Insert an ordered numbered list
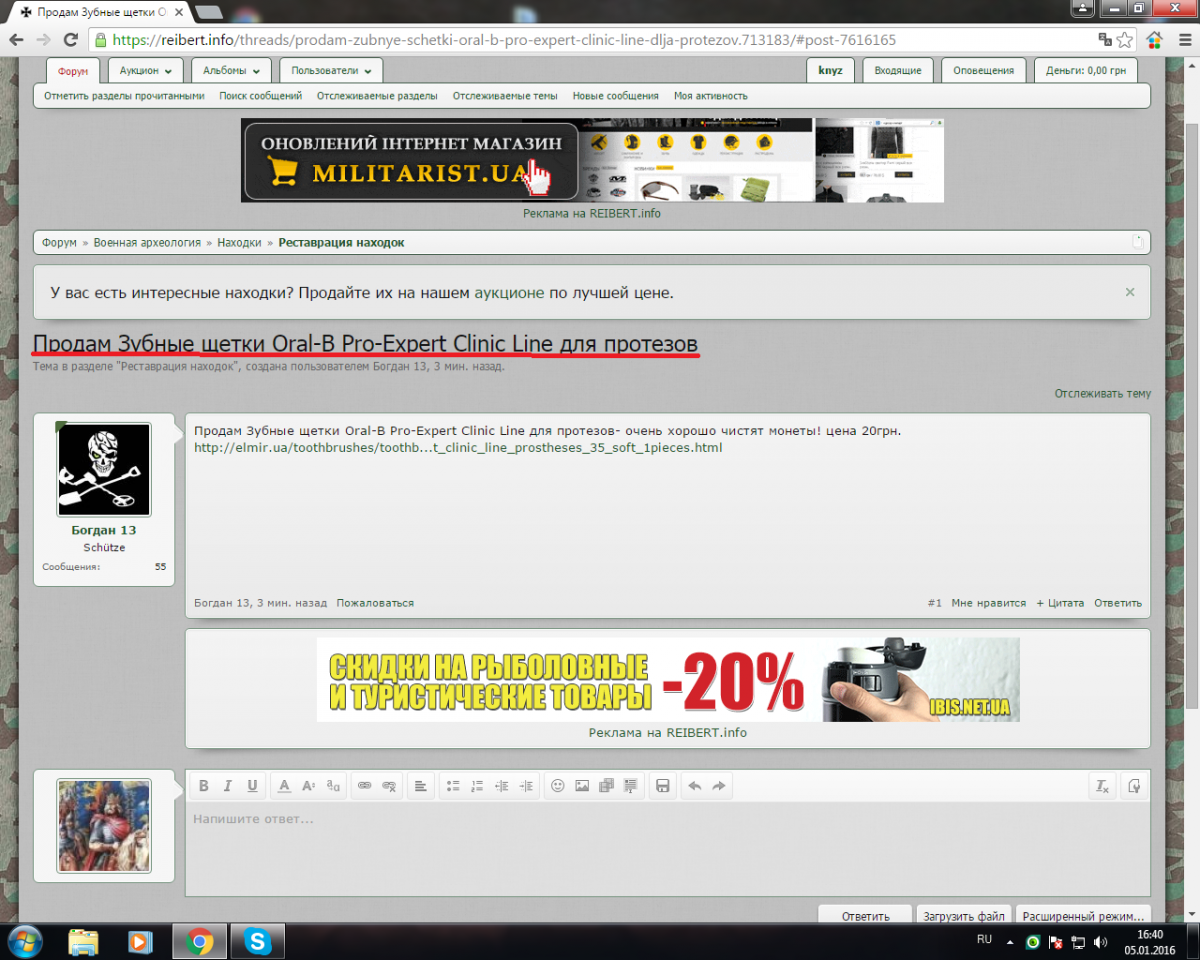 click(477, 786)
